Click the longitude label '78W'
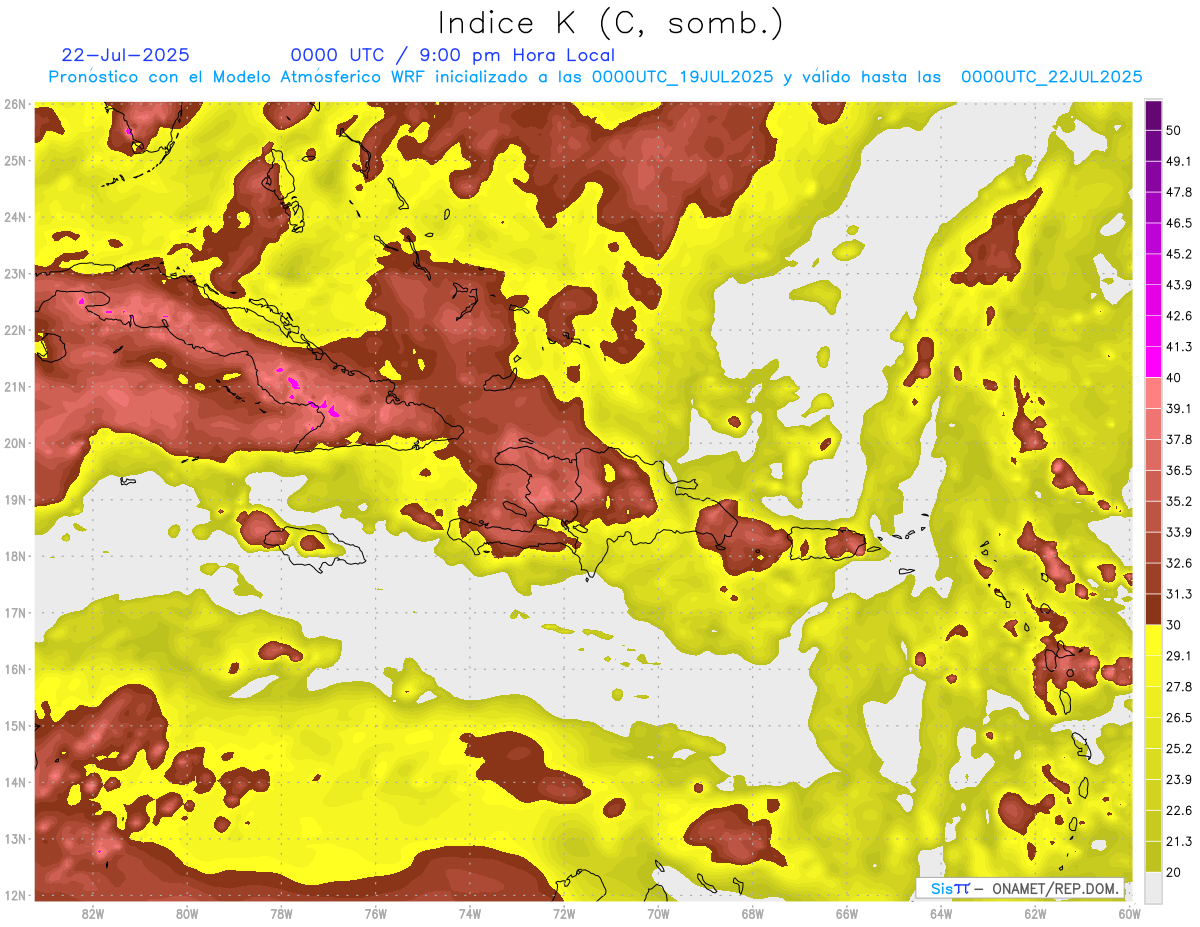The image size is (1200, 927). (x=281, y=913)
